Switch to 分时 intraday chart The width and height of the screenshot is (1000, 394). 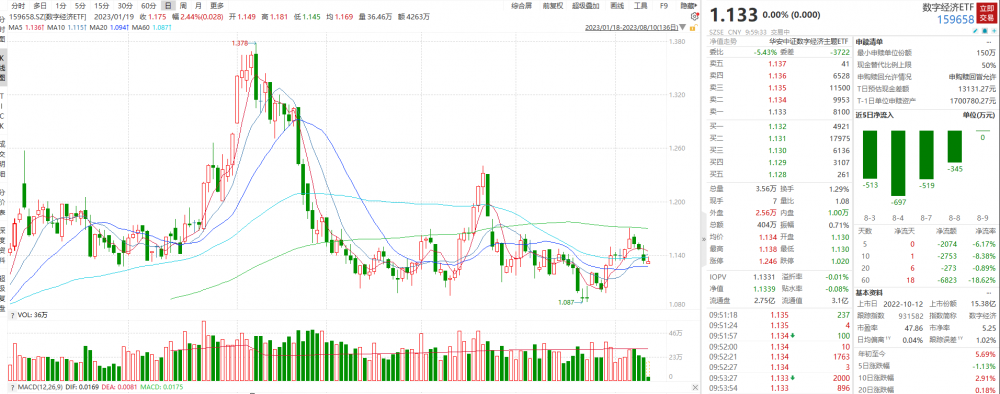(x=19, y=5)
